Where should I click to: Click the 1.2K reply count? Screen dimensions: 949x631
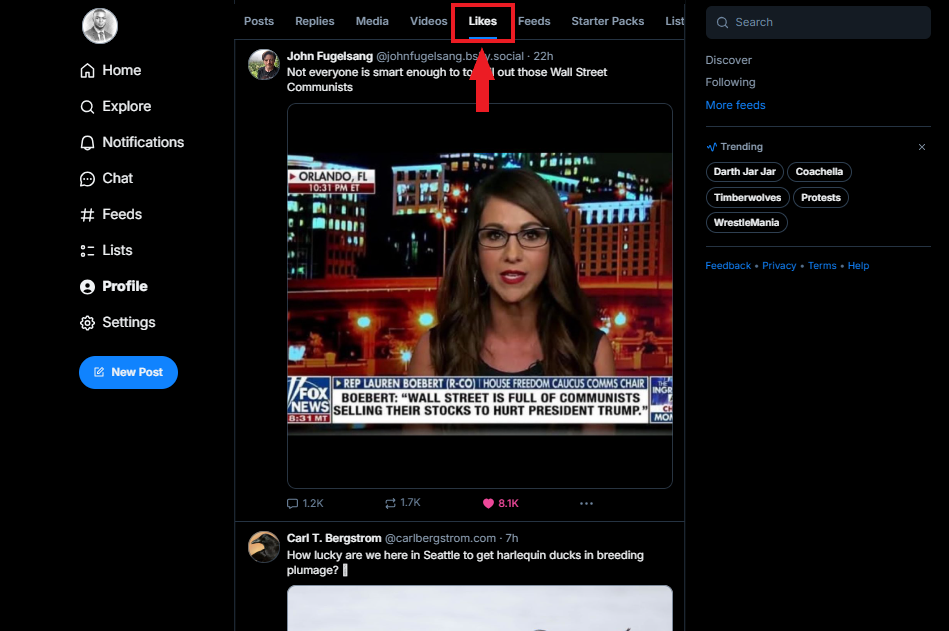(x=313, y=503)
